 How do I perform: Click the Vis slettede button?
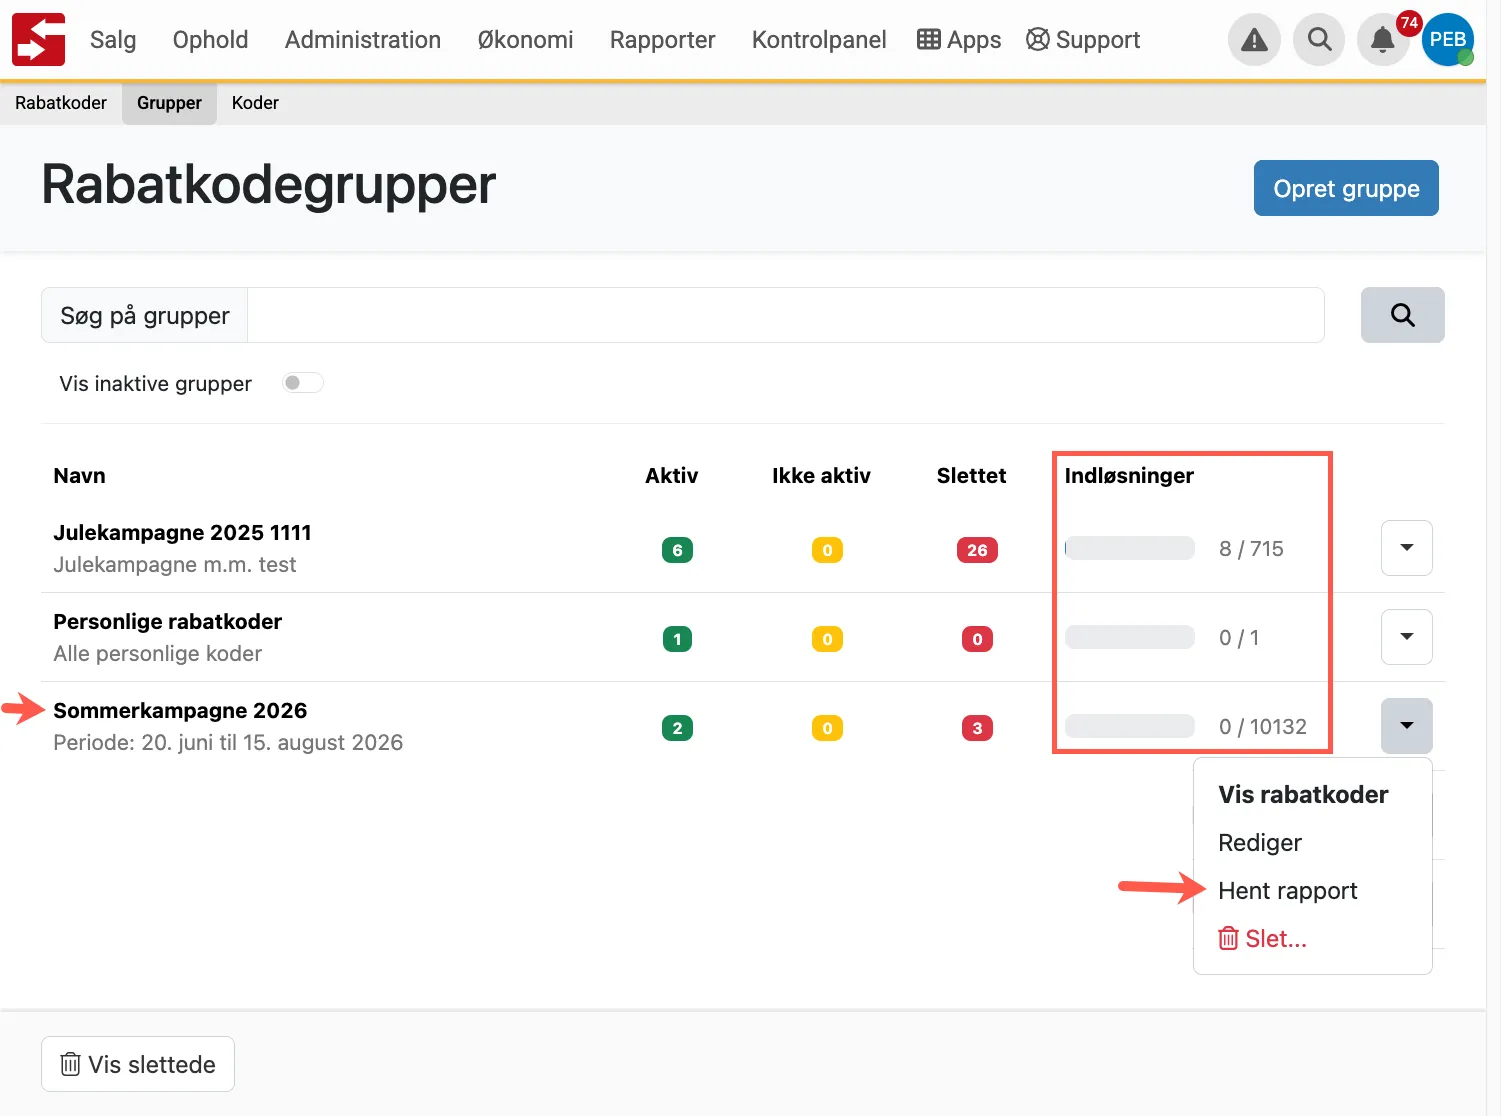point(138,1064)
